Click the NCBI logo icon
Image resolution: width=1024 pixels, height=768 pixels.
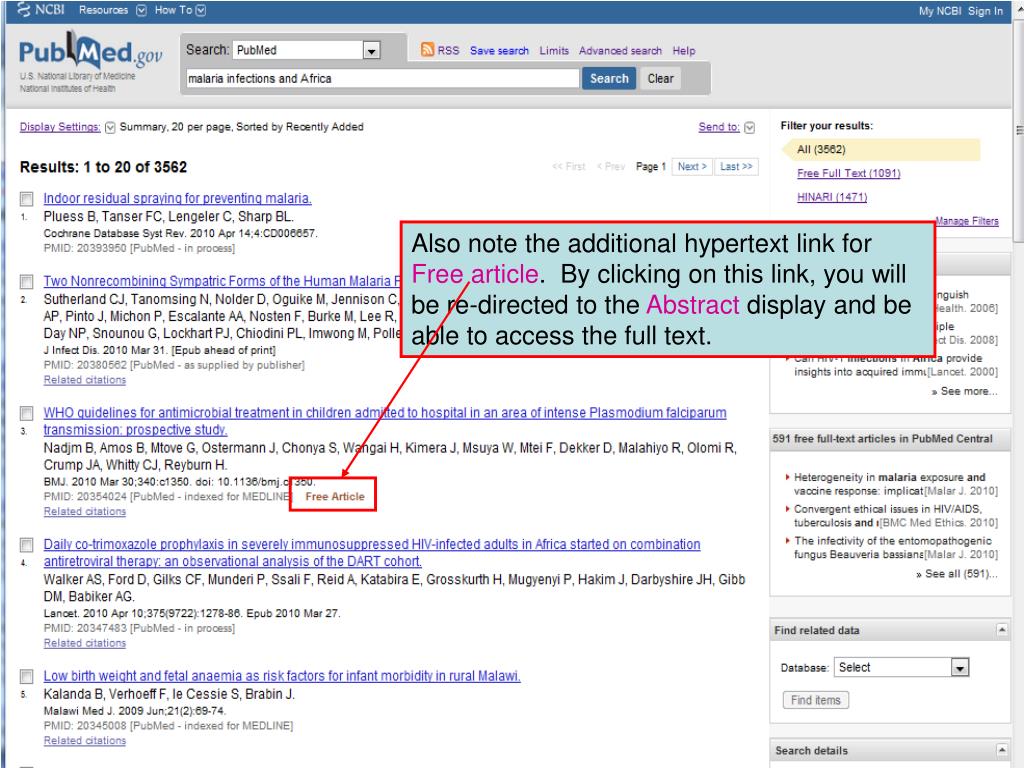pos(24,10)
